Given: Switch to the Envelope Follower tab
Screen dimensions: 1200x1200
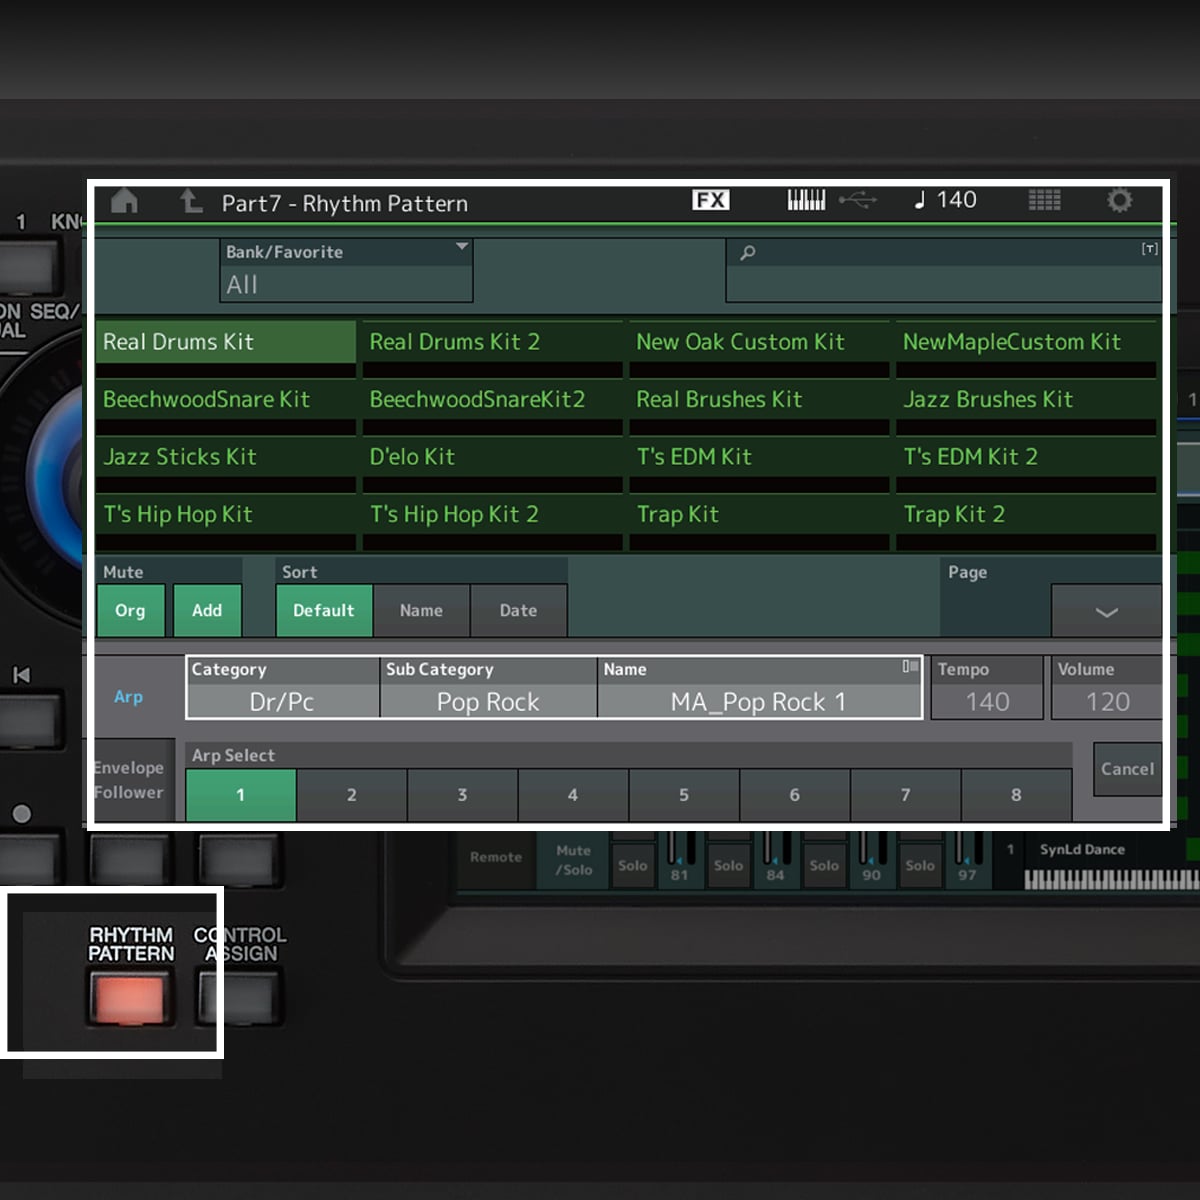Looking at the screenshot, I should [x=129, y=780].
